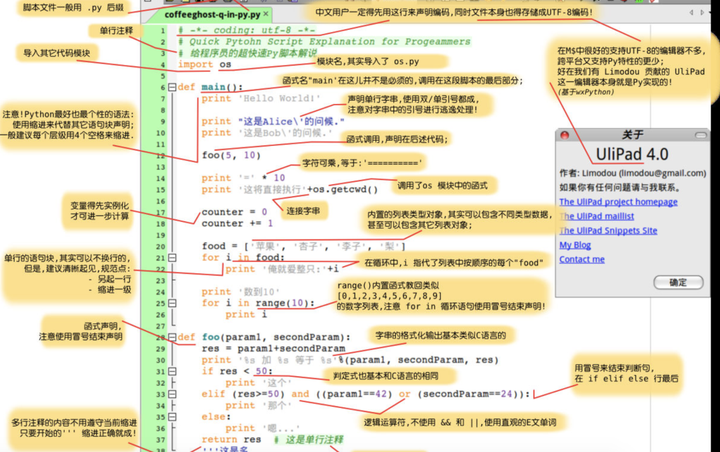Place cursor on the 'import os' line

click(204, 64)
